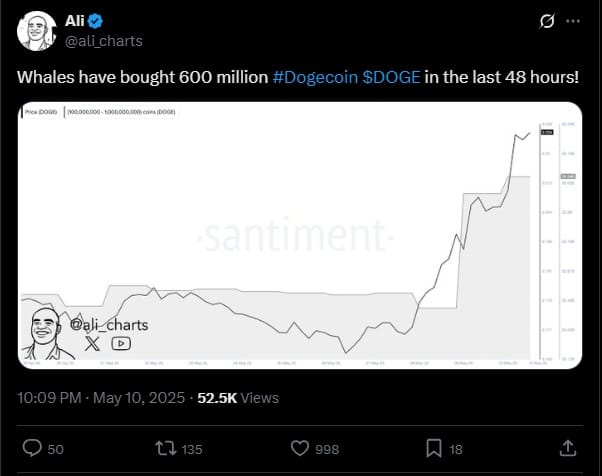Click the 998 likes count
The image size is (602, 476).
(327, 450)
